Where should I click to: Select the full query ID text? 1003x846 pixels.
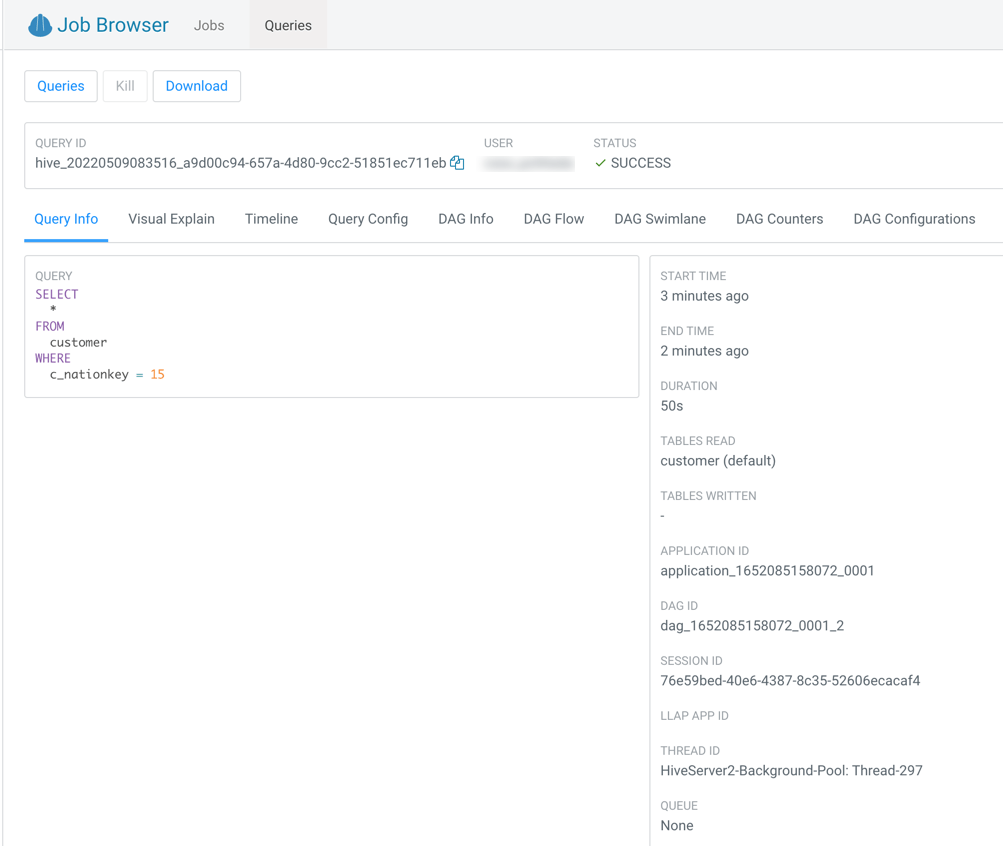(240, 162)
